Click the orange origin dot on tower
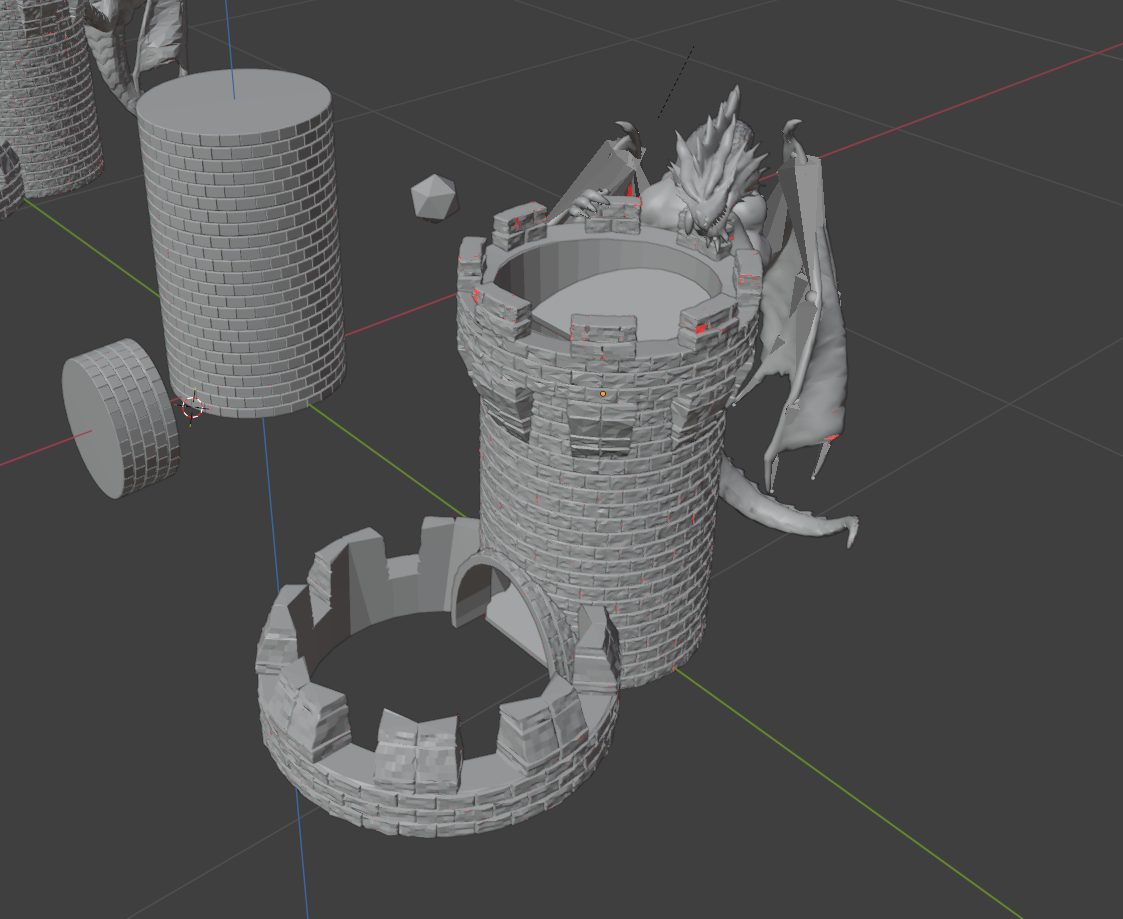This screenshot has height=919, width=1123. (603, 394)
